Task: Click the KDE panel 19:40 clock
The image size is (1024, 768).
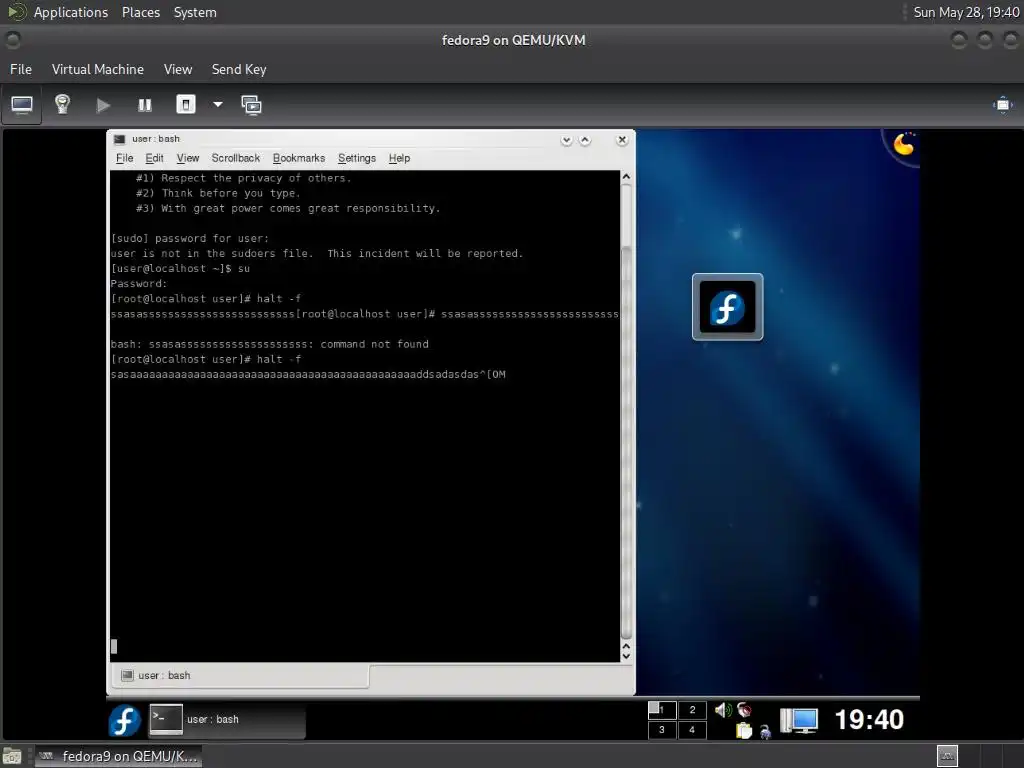Action: [869, 720]
